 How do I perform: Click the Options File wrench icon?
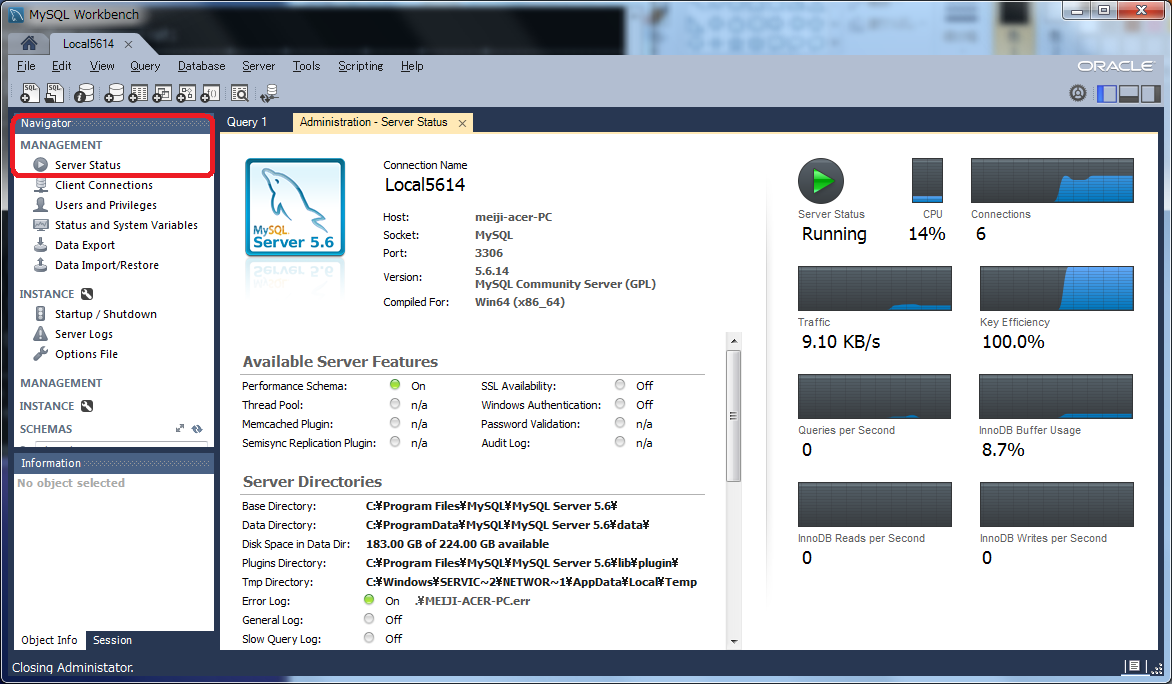41,354
